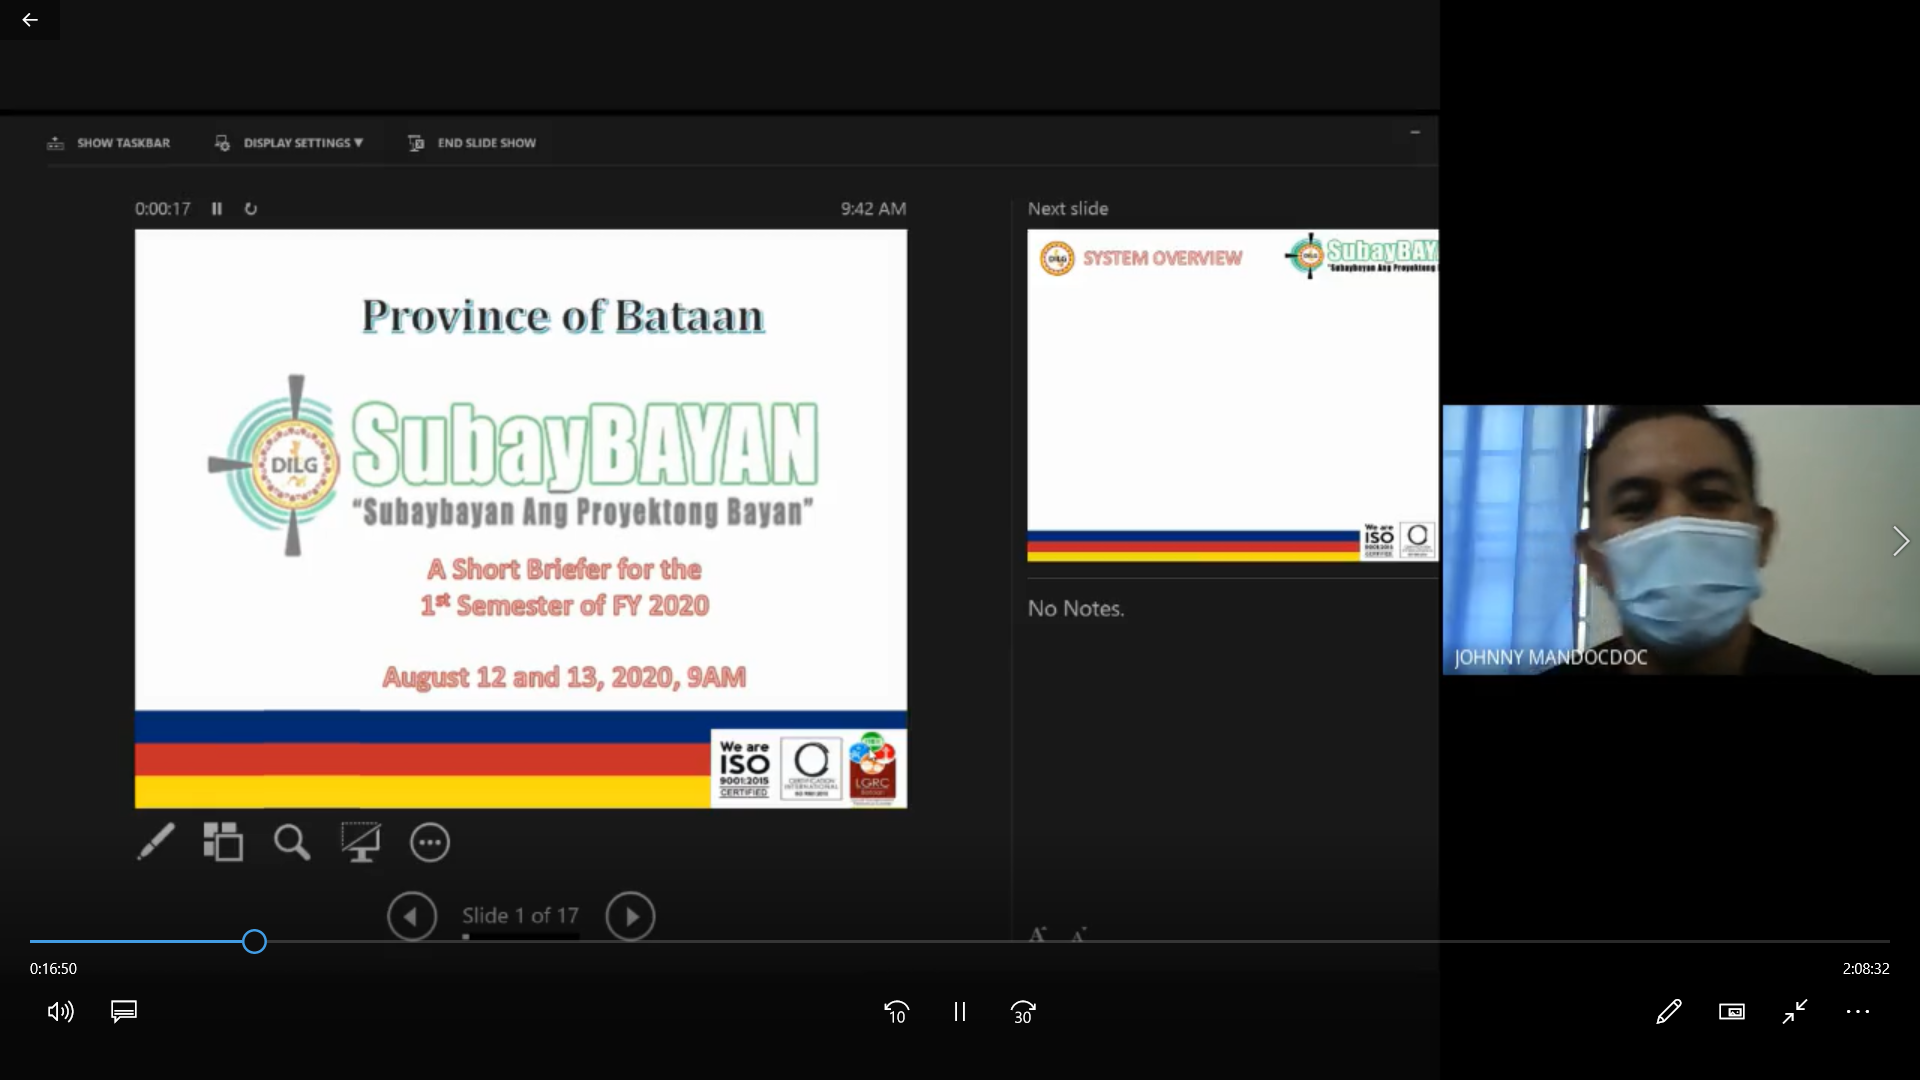Viewport: 1920px width, 1080px height.
Task: Advance to the next slide
Action: tap(631, 916)
